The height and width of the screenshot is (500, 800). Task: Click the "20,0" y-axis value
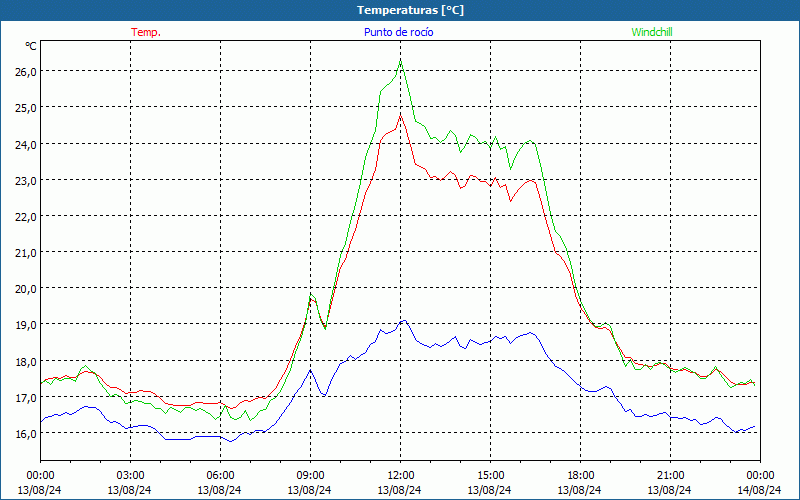point(26,289)
